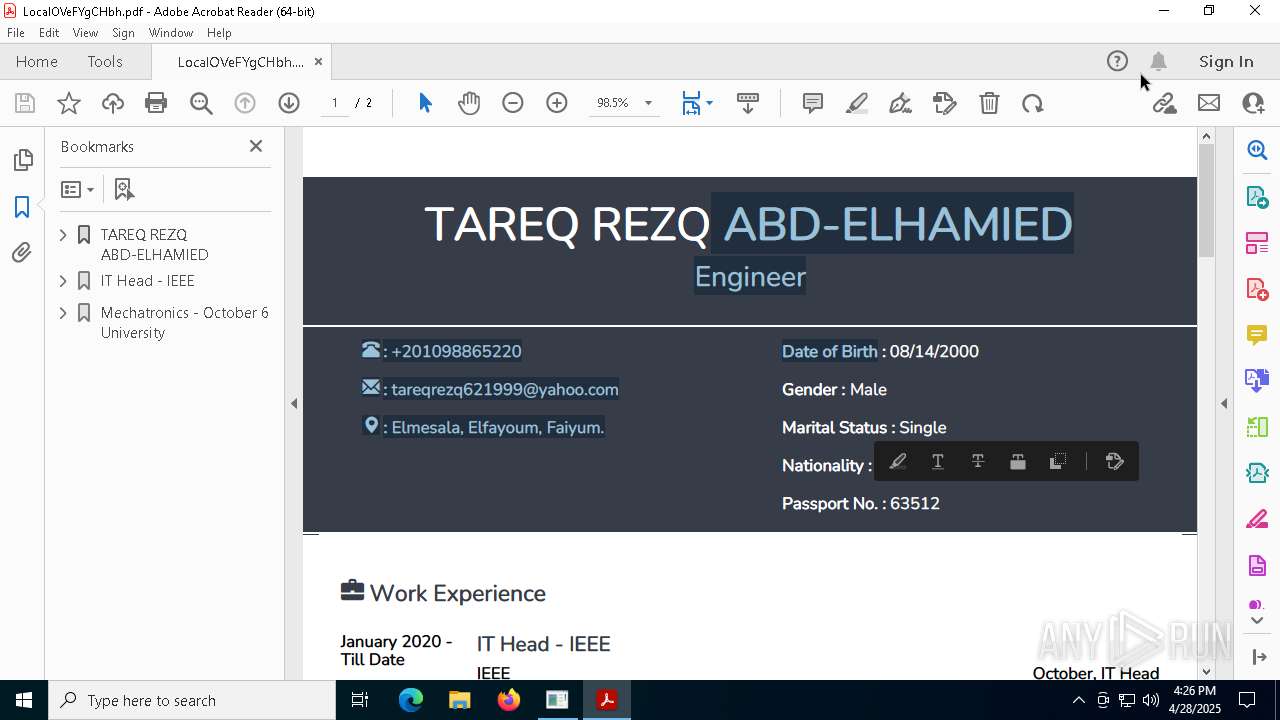The height and width of the screenshot is (720, 1280).
Task: Open notifications bell icon
Action: (1158, 61)
